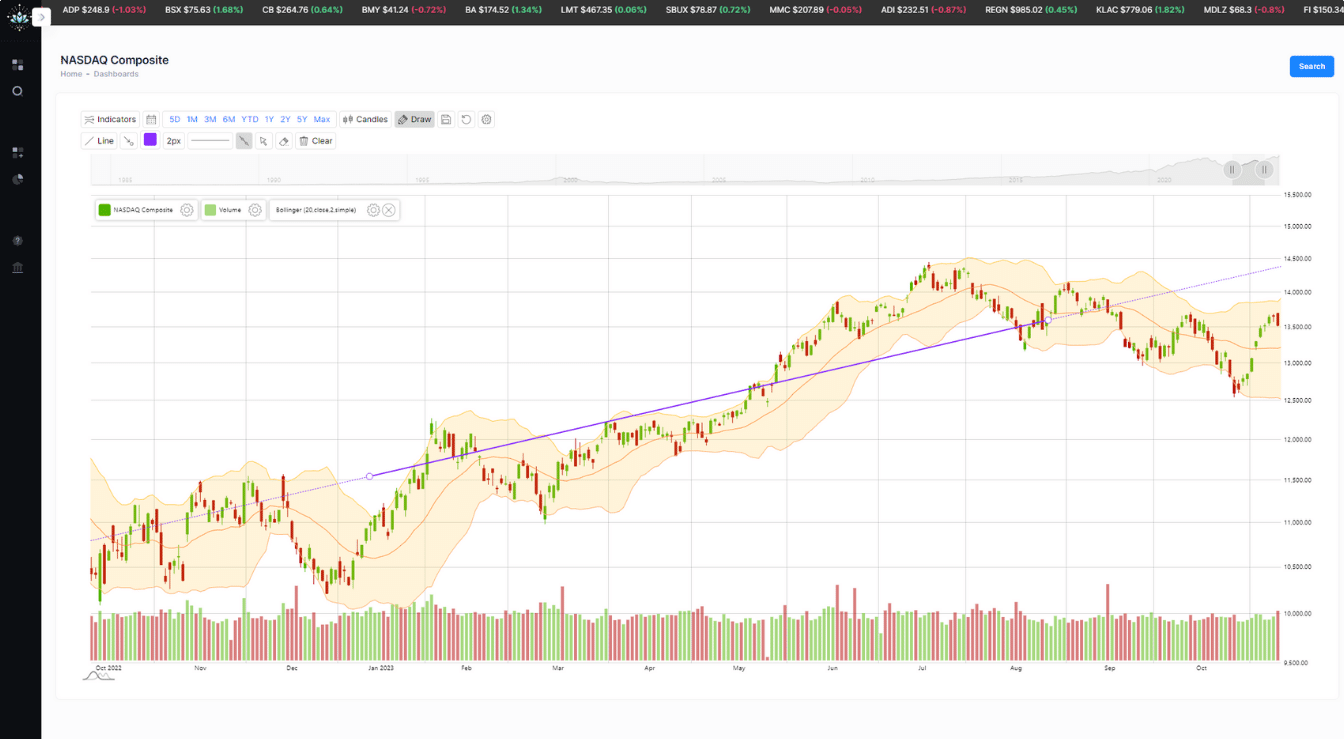Viewport: 1344px width, 739px height.
Task: Click the light green Volume series swatch
Action: pyautogui.click(x=210, y=210)
